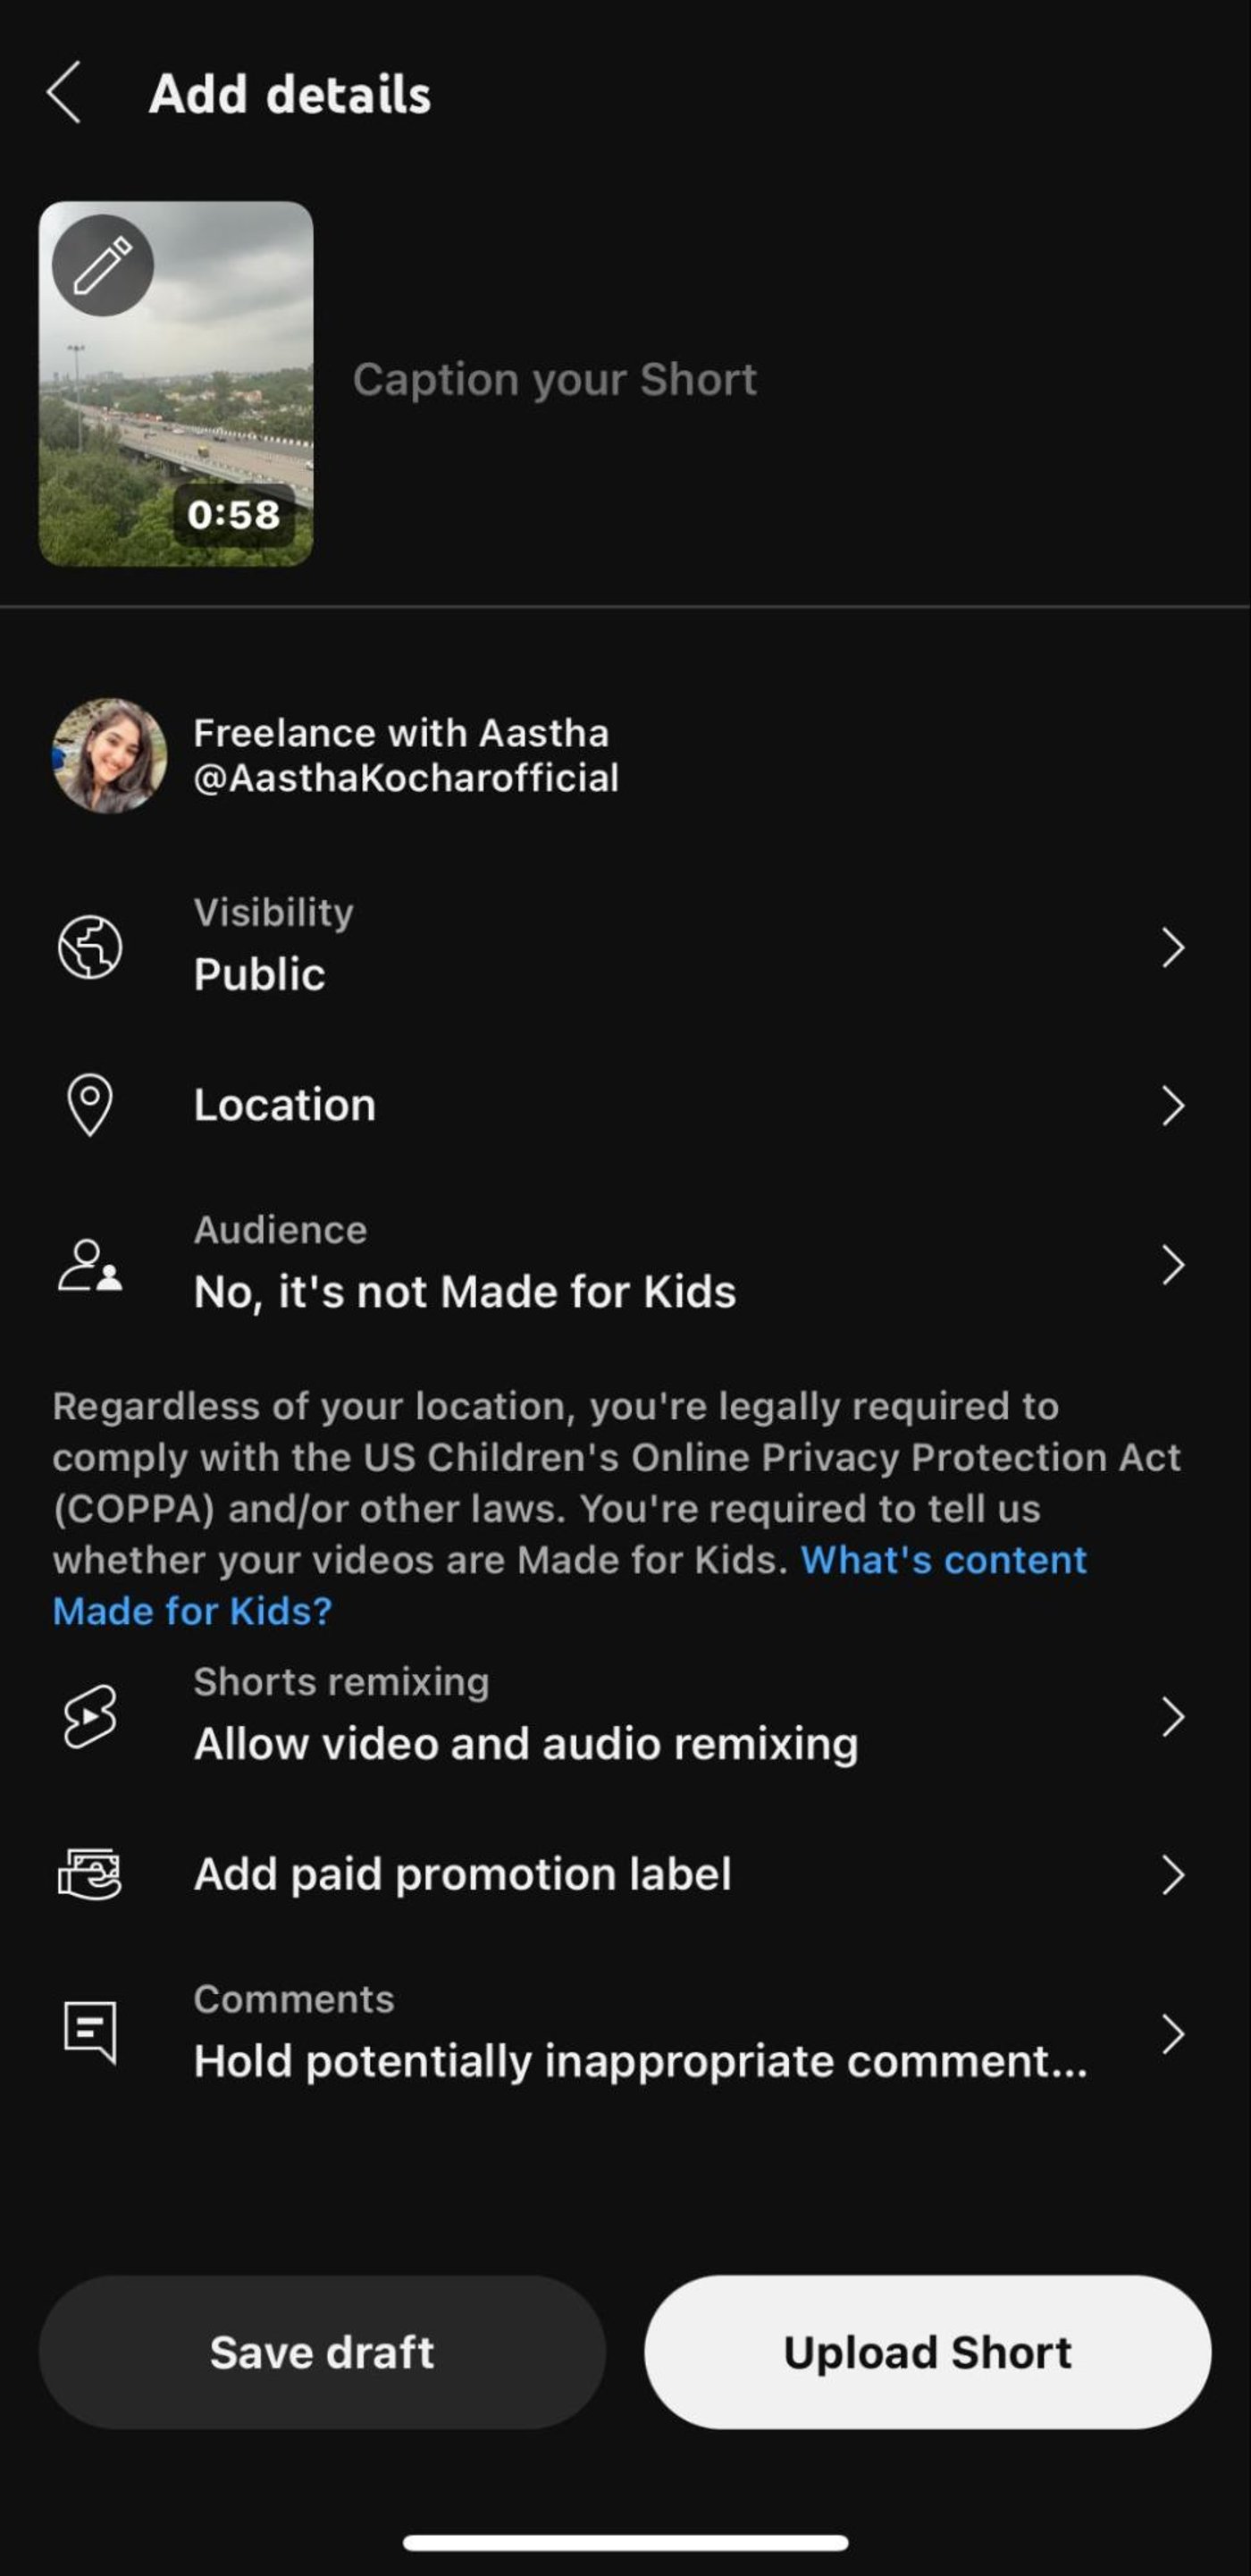1251x2576 pixels.
Task: Tap the comments speech bubble icon
Action: point(90,2032)
